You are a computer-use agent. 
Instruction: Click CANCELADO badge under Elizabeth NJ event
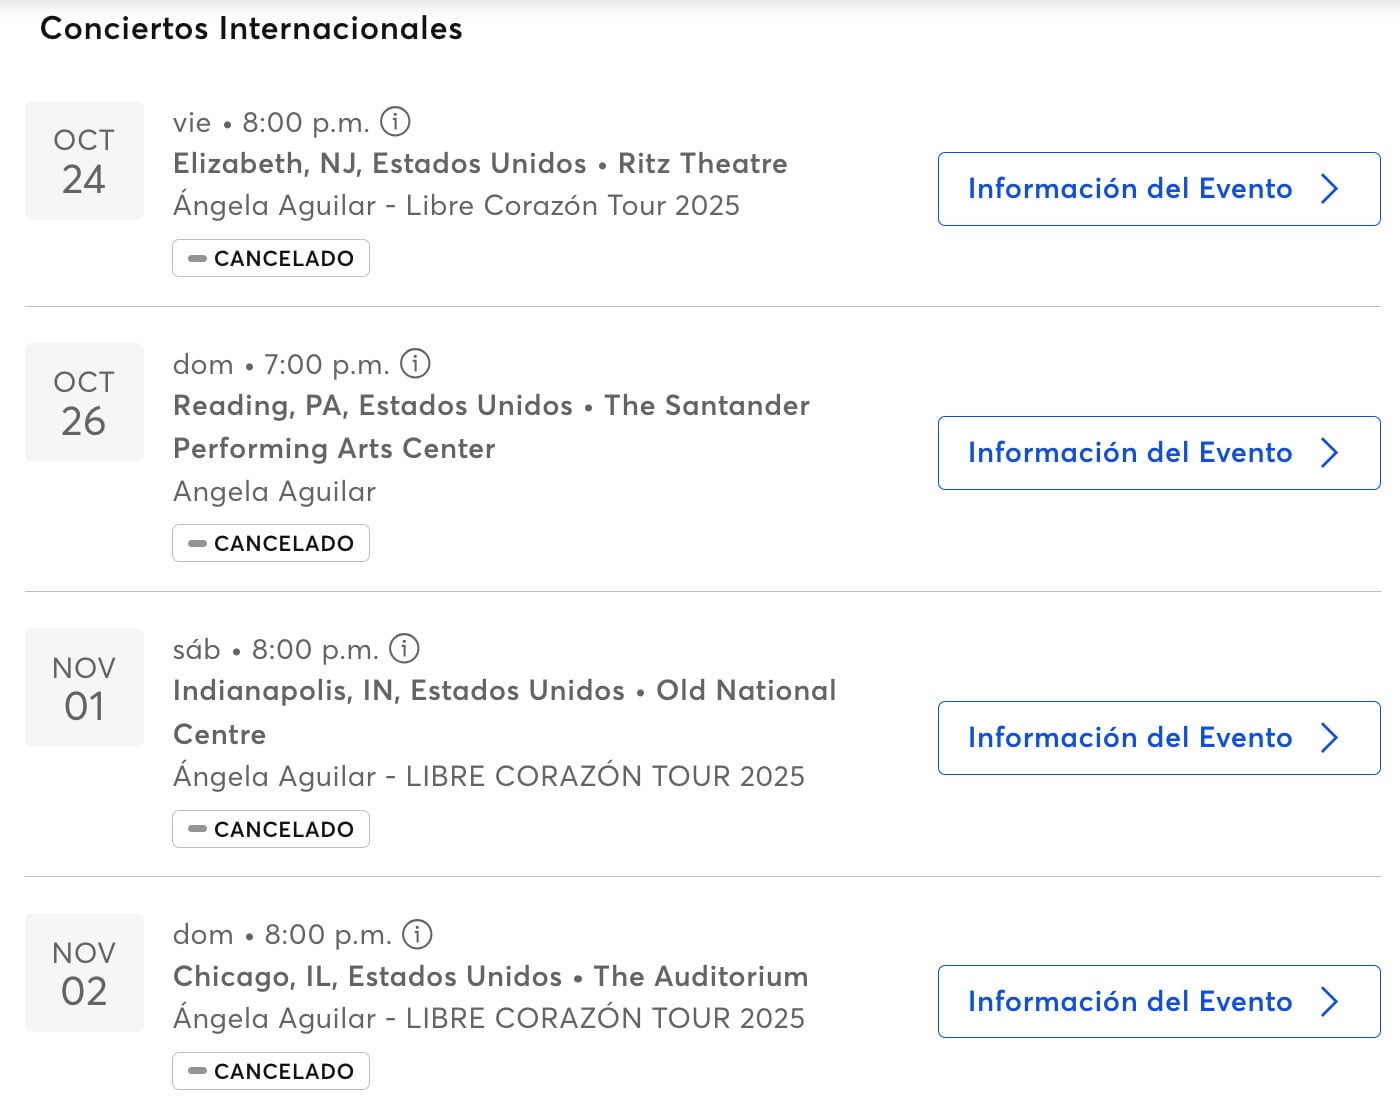pos(271,258)
